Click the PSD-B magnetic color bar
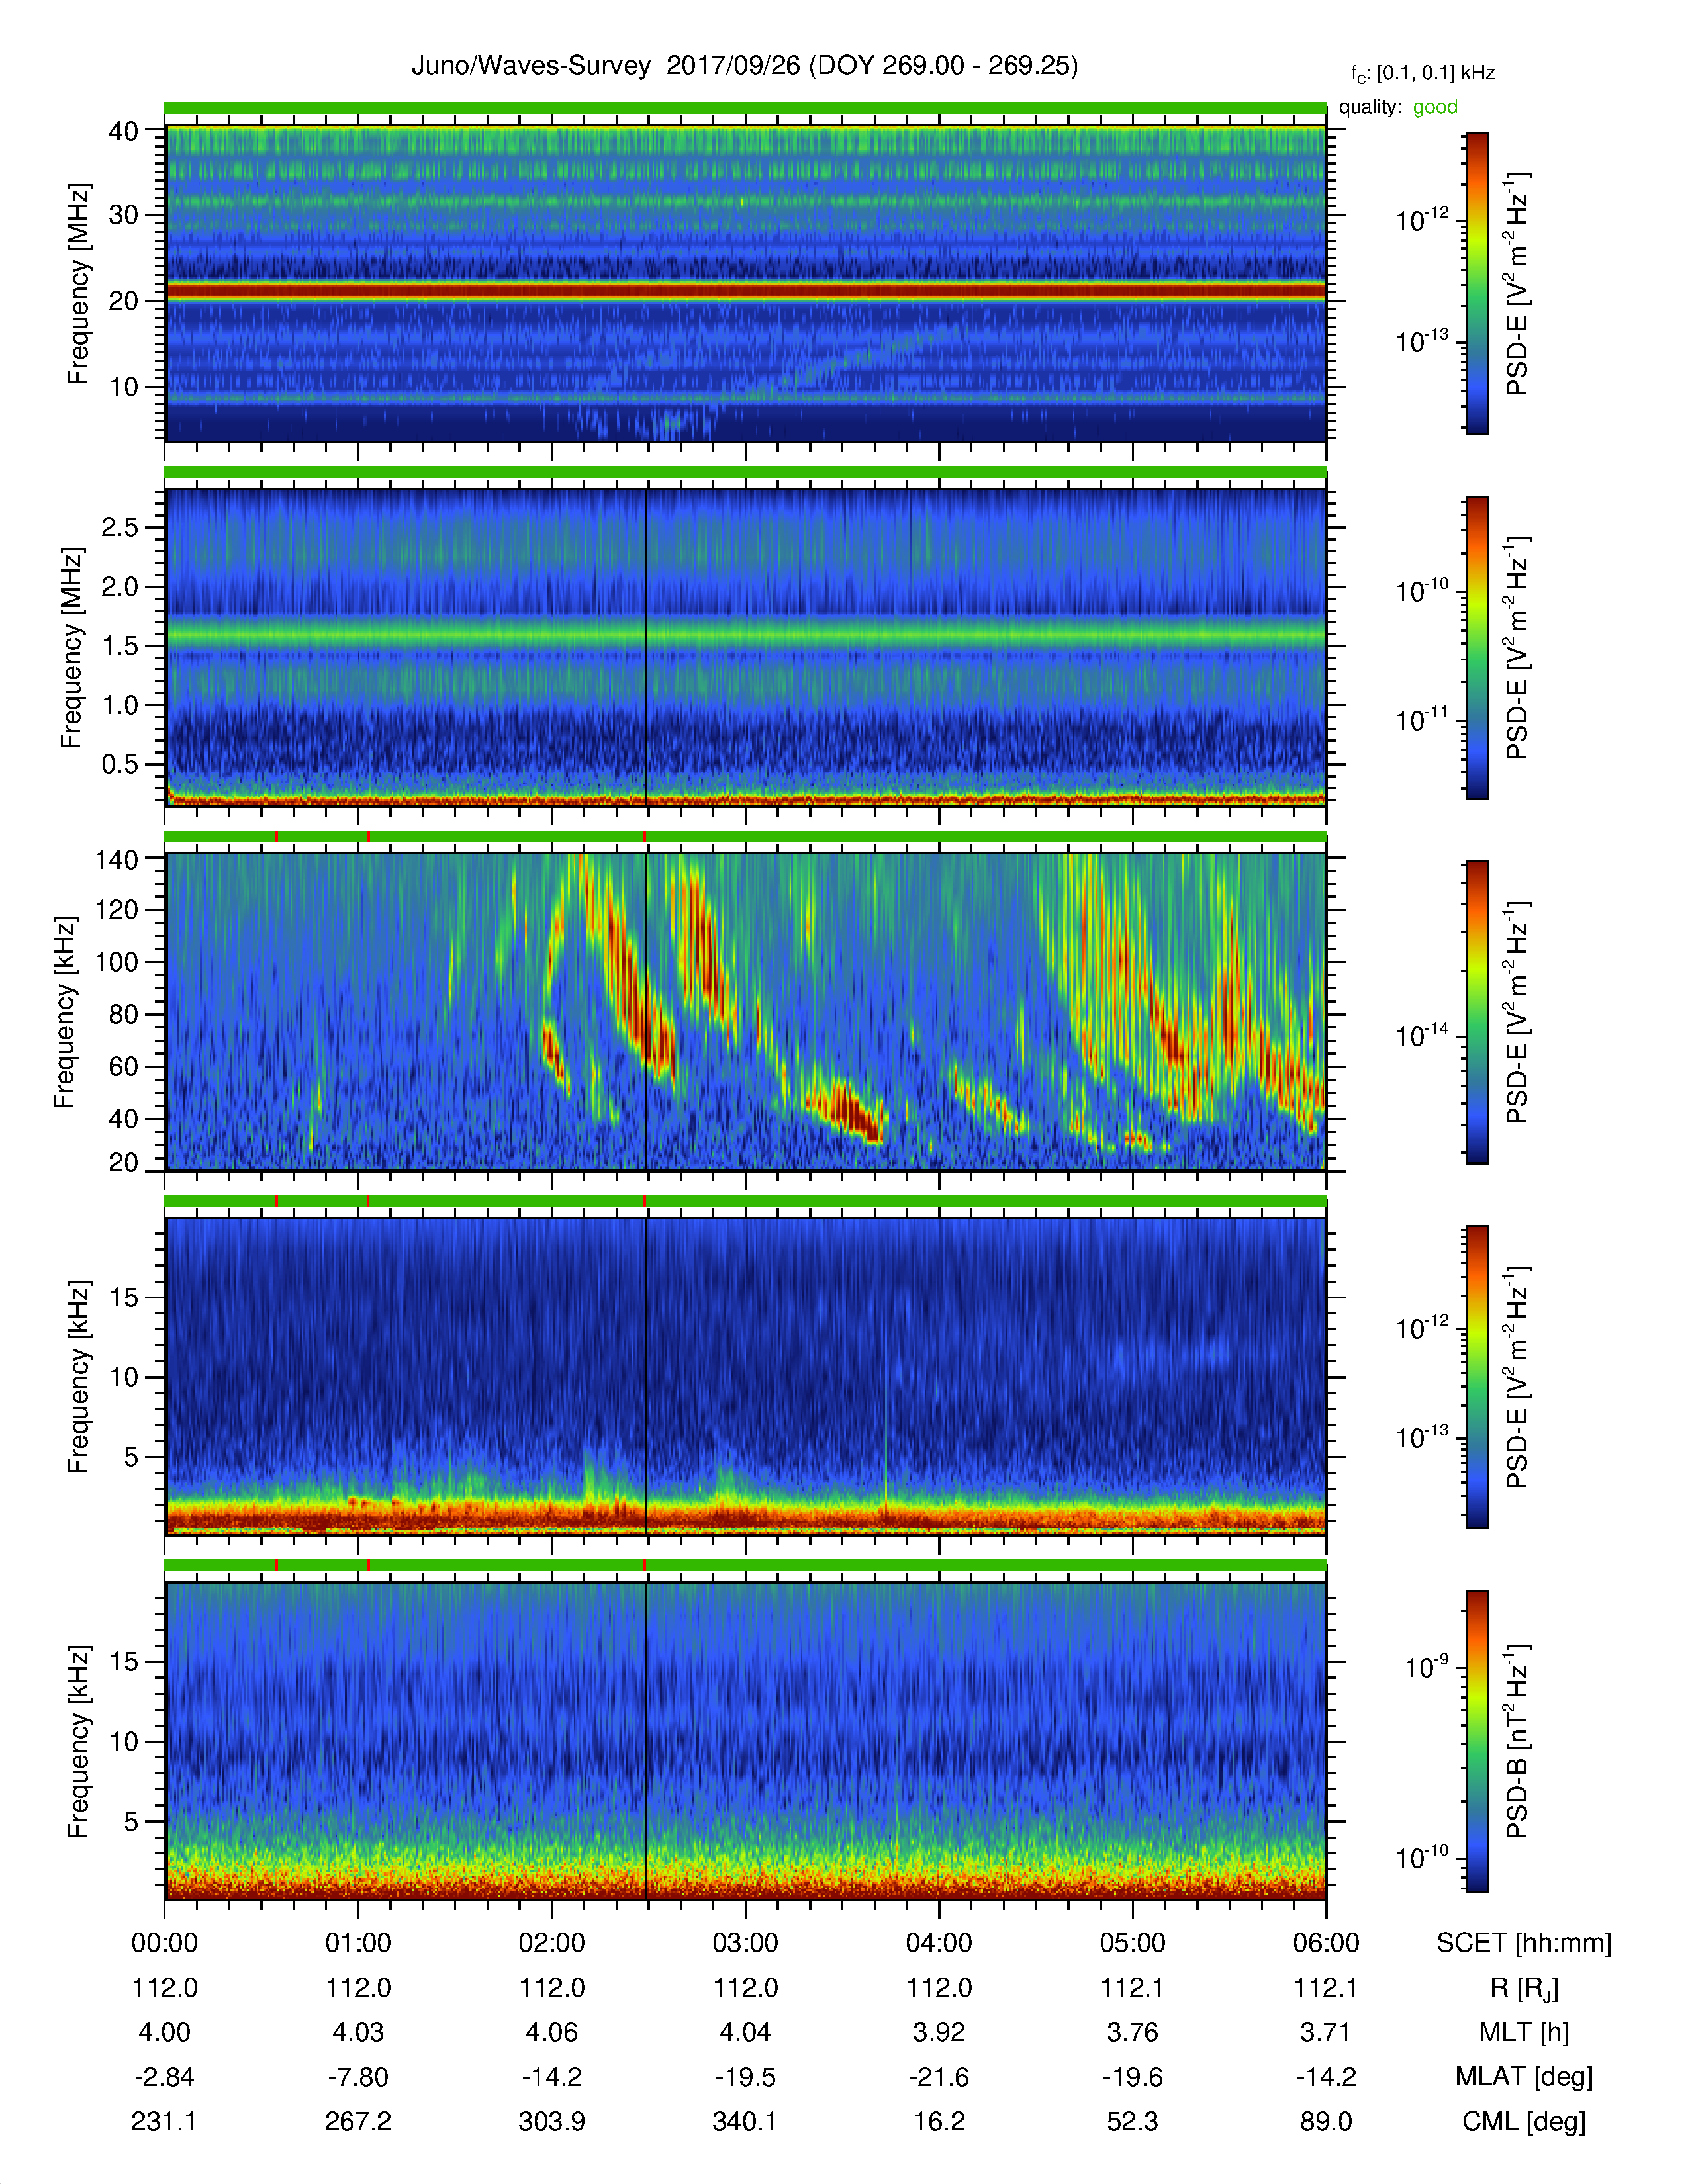This screenshot has width=1688, height=2184. point(1476,1741)
